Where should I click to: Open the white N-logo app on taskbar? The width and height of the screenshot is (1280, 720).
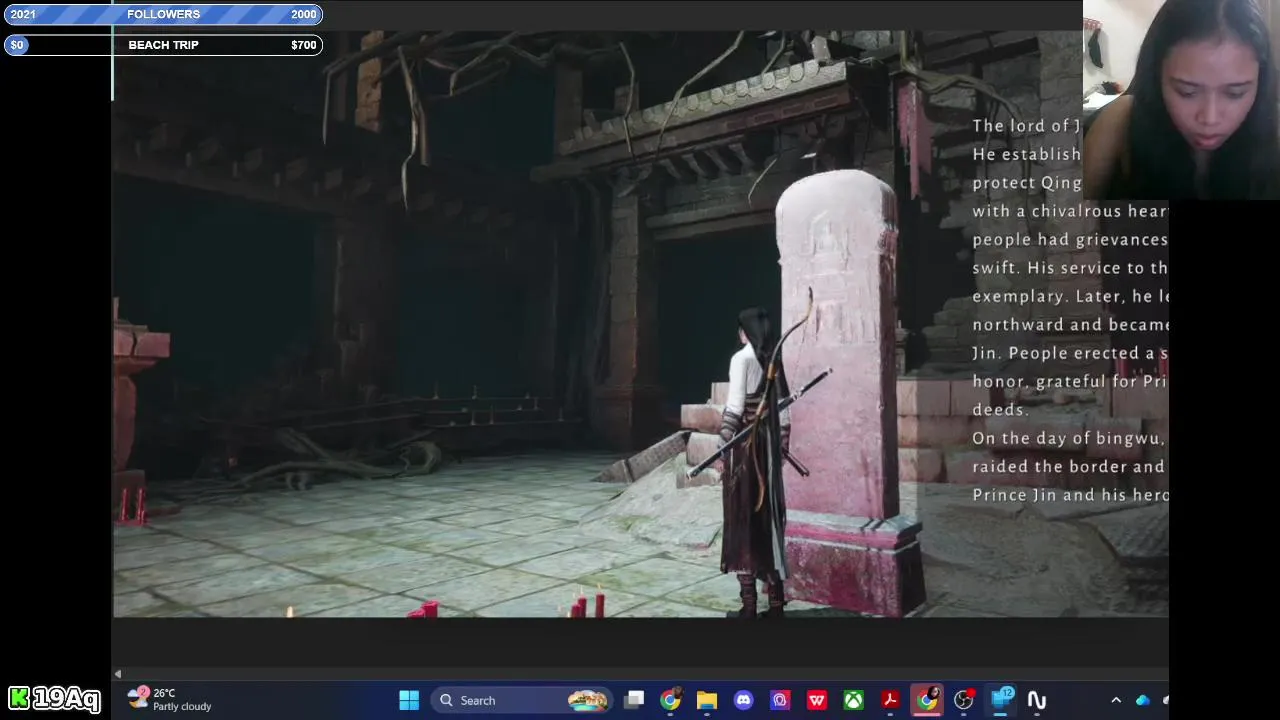[1037, 700]
